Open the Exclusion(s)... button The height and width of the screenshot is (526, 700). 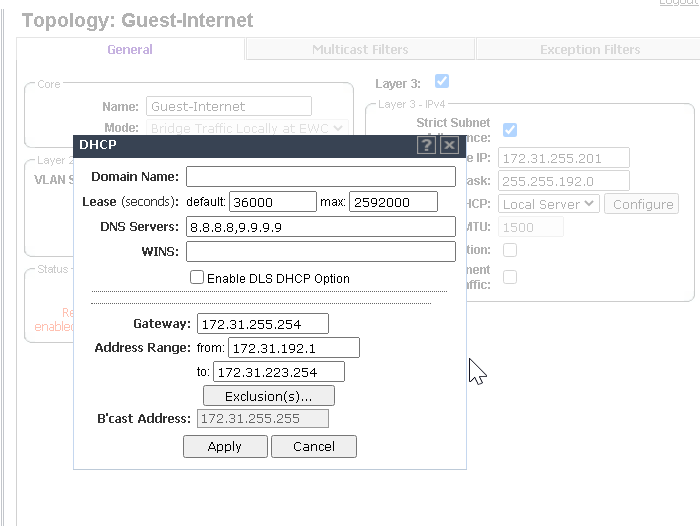(268, 396)
